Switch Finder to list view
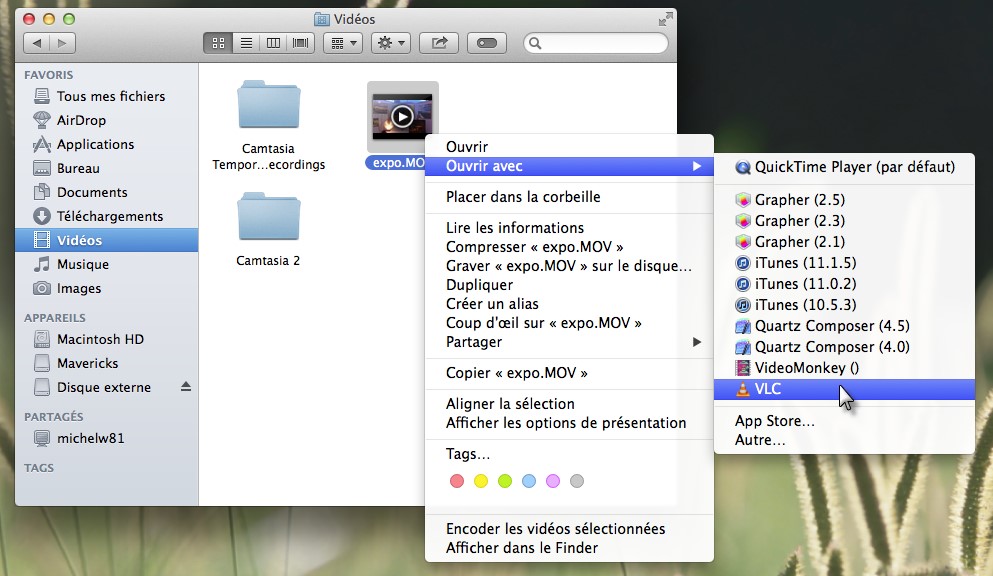The height and width of the screenshot is (576, 993). 245,43
